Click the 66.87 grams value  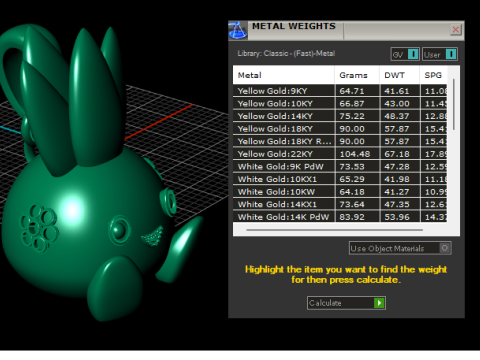point(352,104)
